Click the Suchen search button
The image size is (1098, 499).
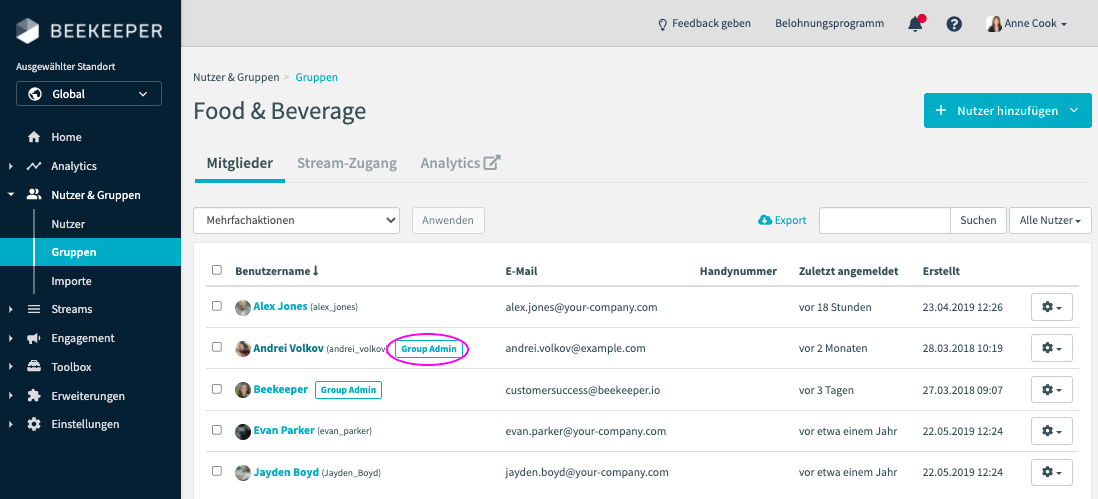click(977, 220)
